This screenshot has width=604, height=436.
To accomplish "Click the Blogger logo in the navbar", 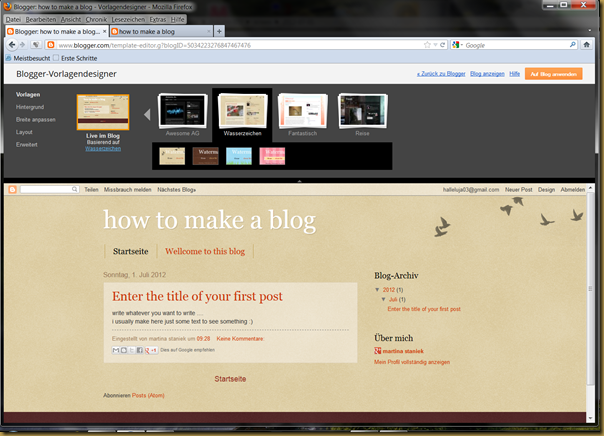I will point(13,189).
